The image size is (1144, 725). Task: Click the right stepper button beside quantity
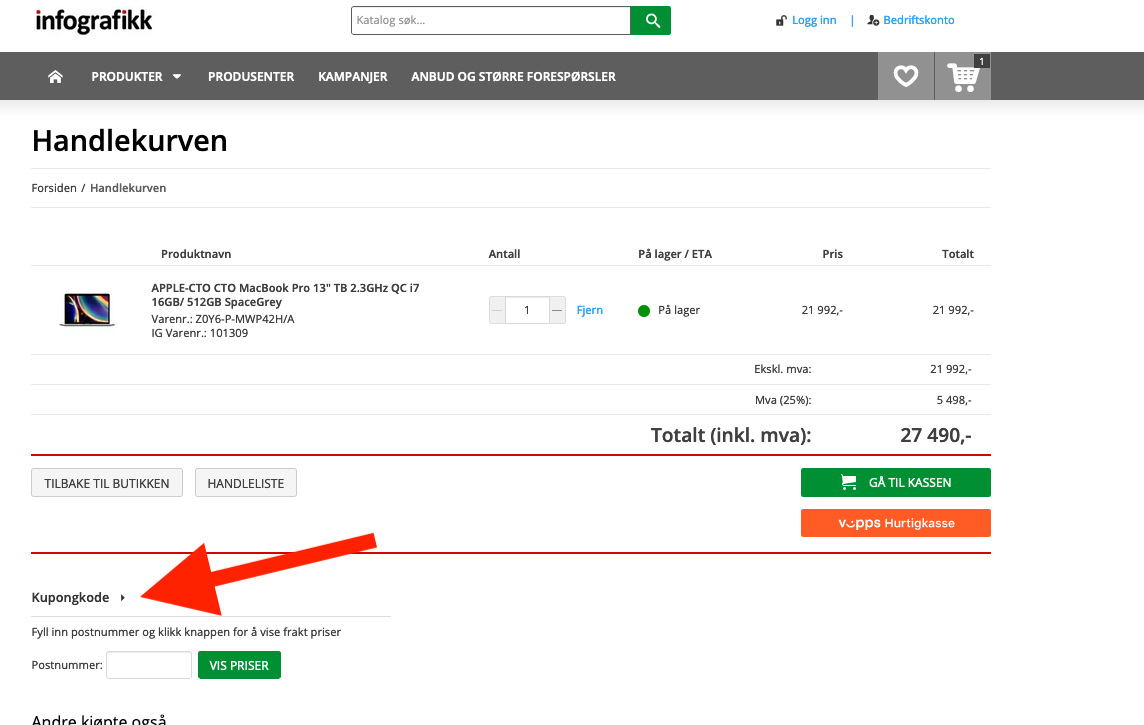[557, 310]
